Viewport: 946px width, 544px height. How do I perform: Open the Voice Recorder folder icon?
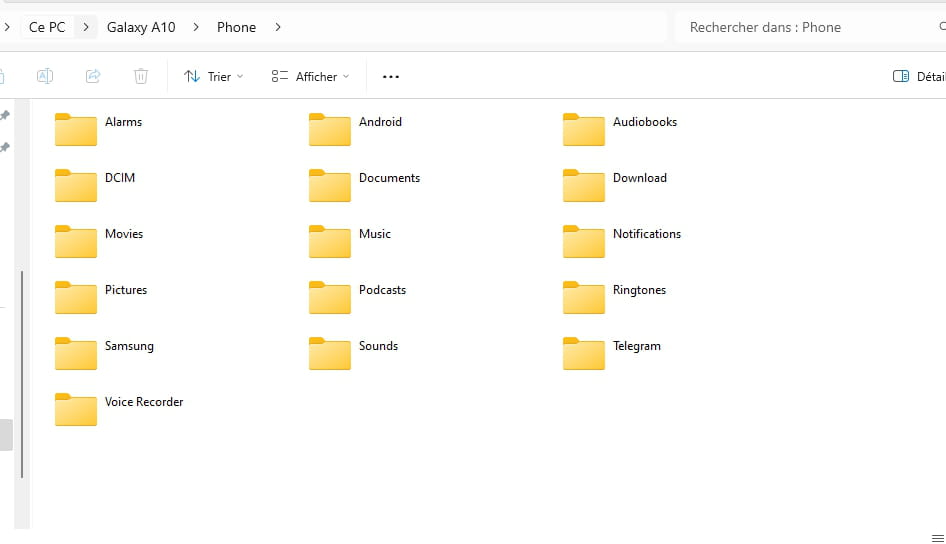pos(76,410)
